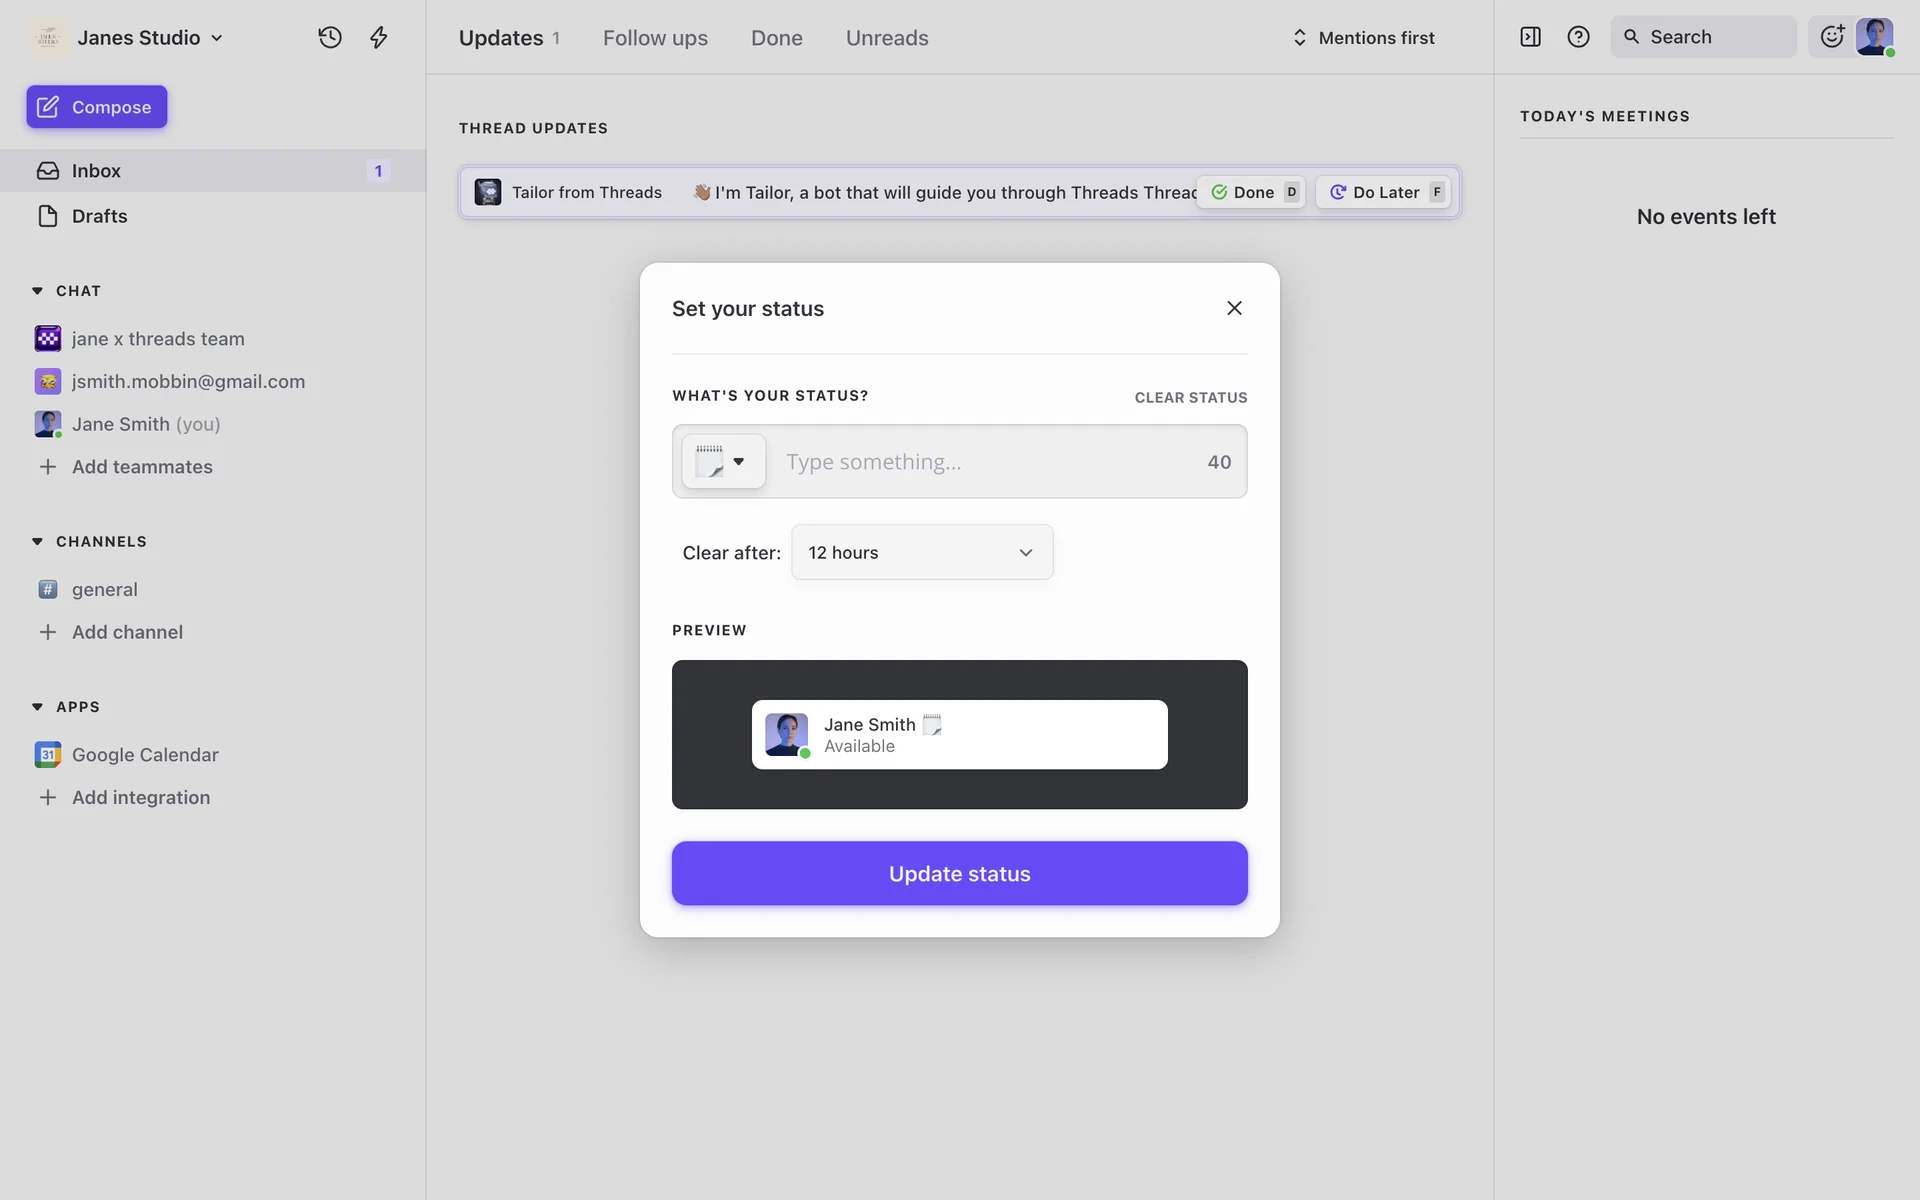Open the history clock icon
The image size is (1920, 1200).
tap(330, 38)
